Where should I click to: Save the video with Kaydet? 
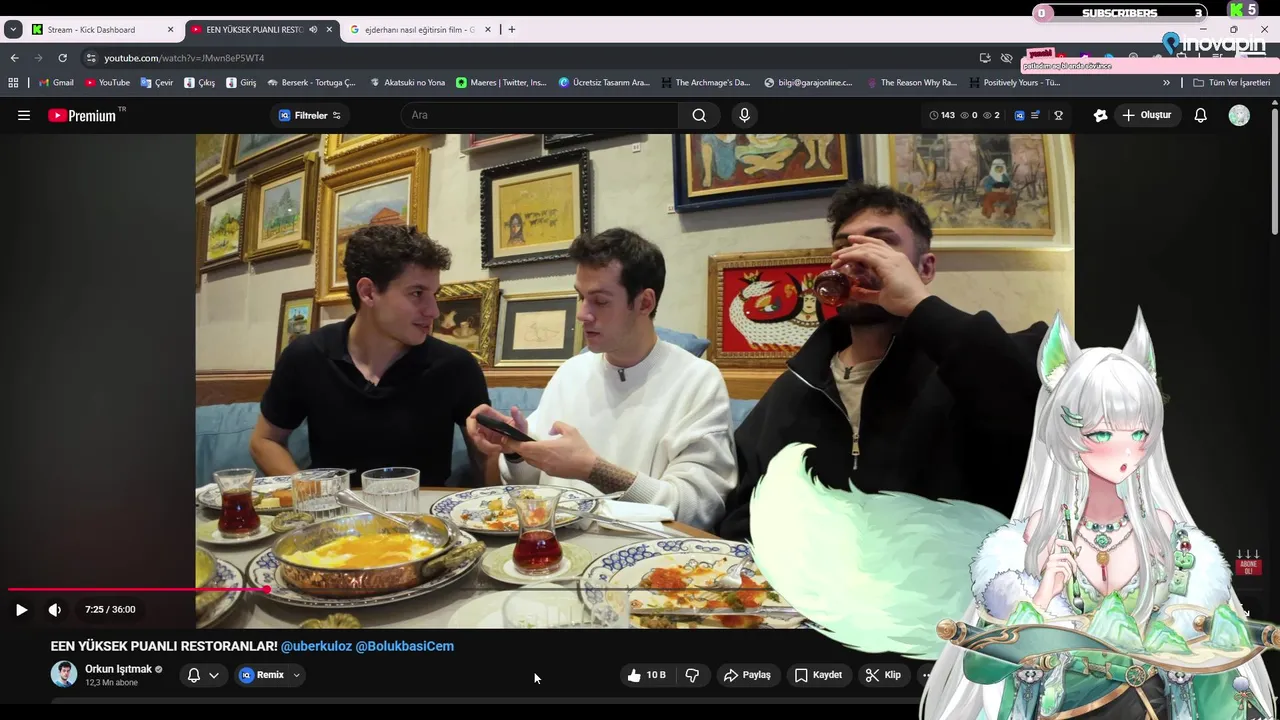[818, 675]
